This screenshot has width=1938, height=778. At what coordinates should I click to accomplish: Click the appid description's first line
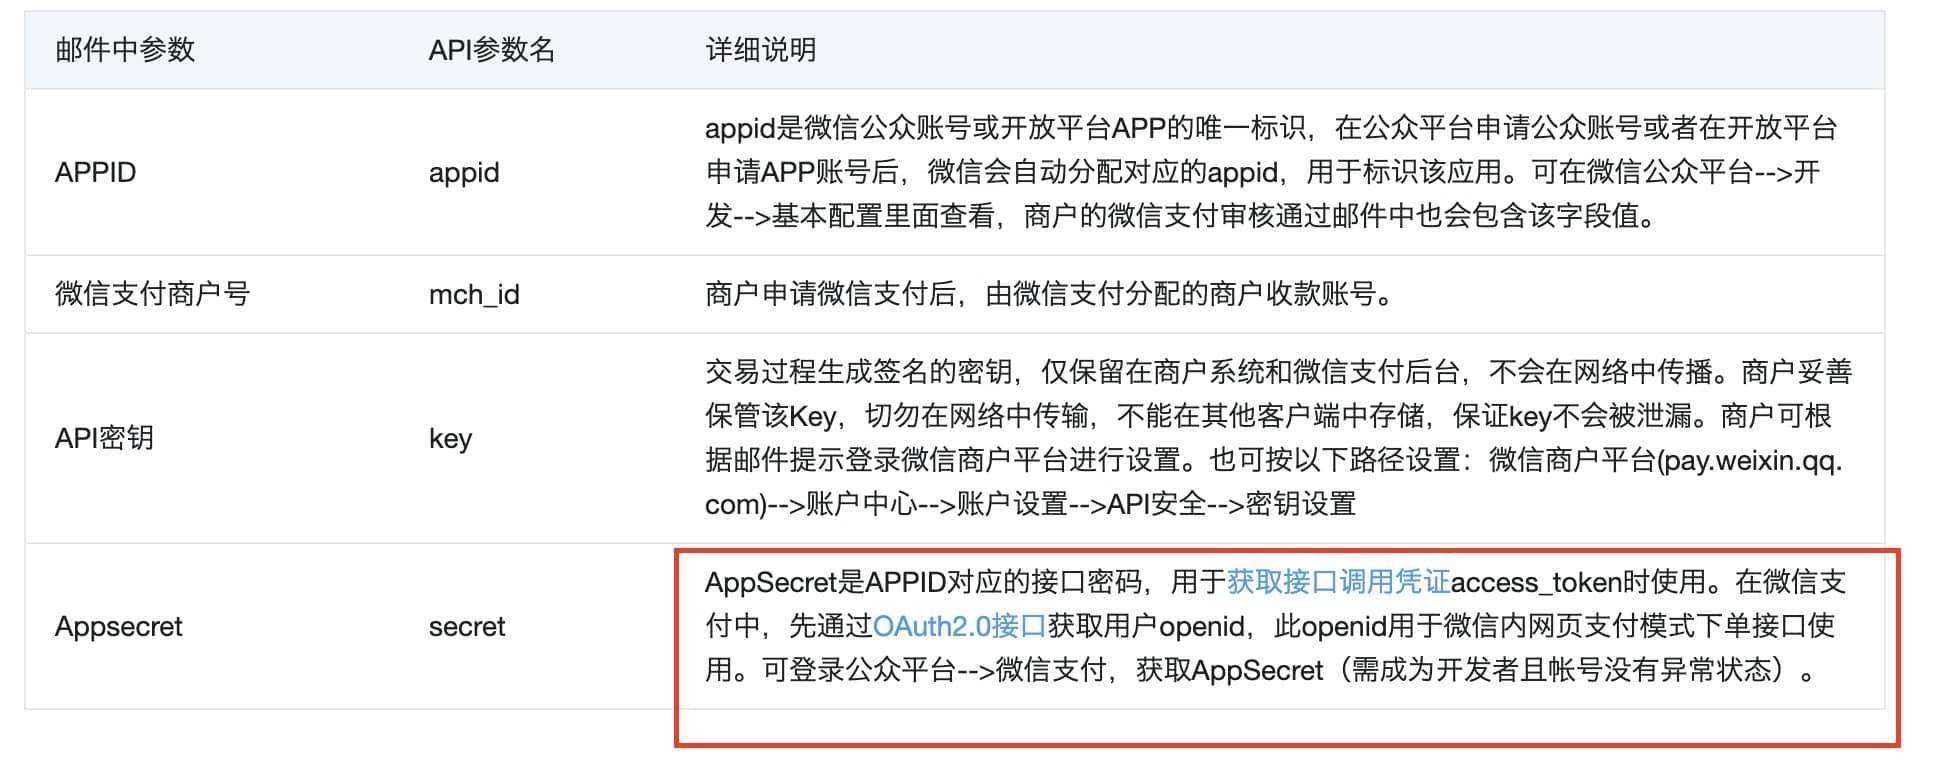tap(1270, 128)
